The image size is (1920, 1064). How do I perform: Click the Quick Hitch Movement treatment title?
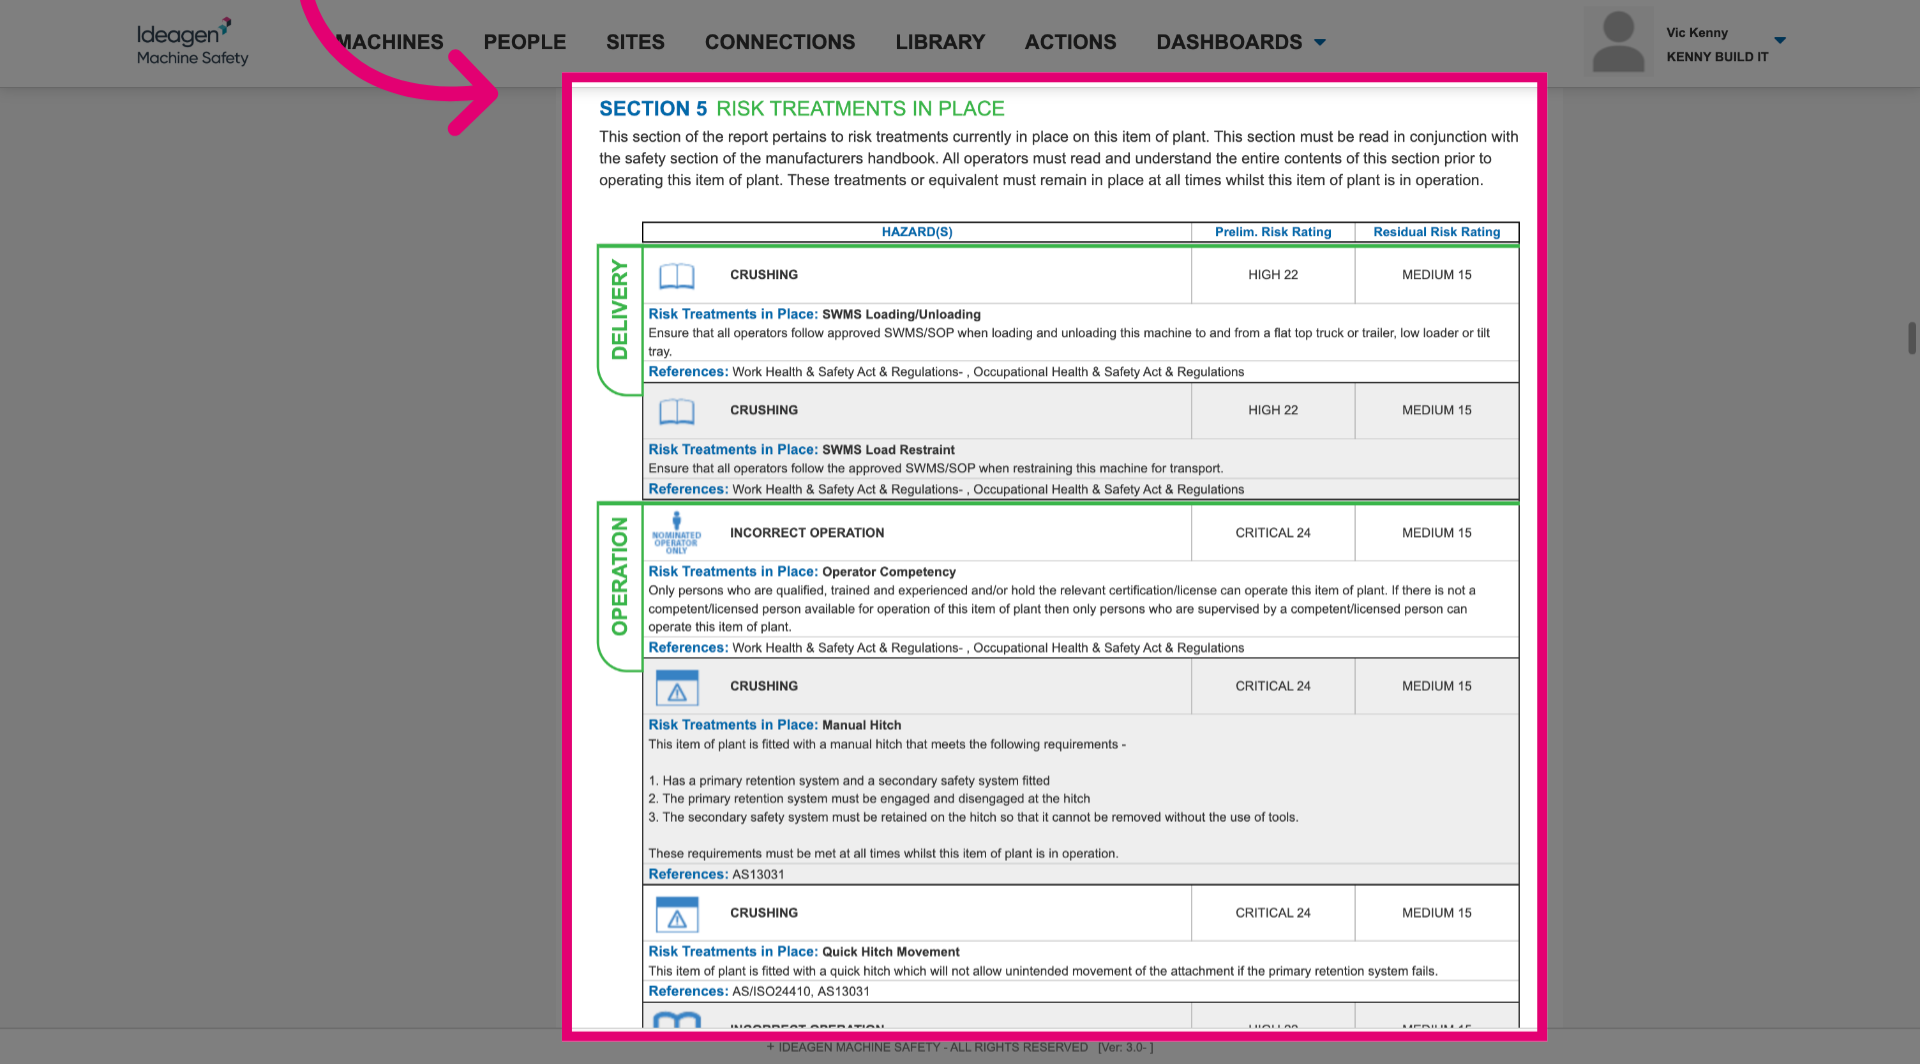(x=891, y=952)
